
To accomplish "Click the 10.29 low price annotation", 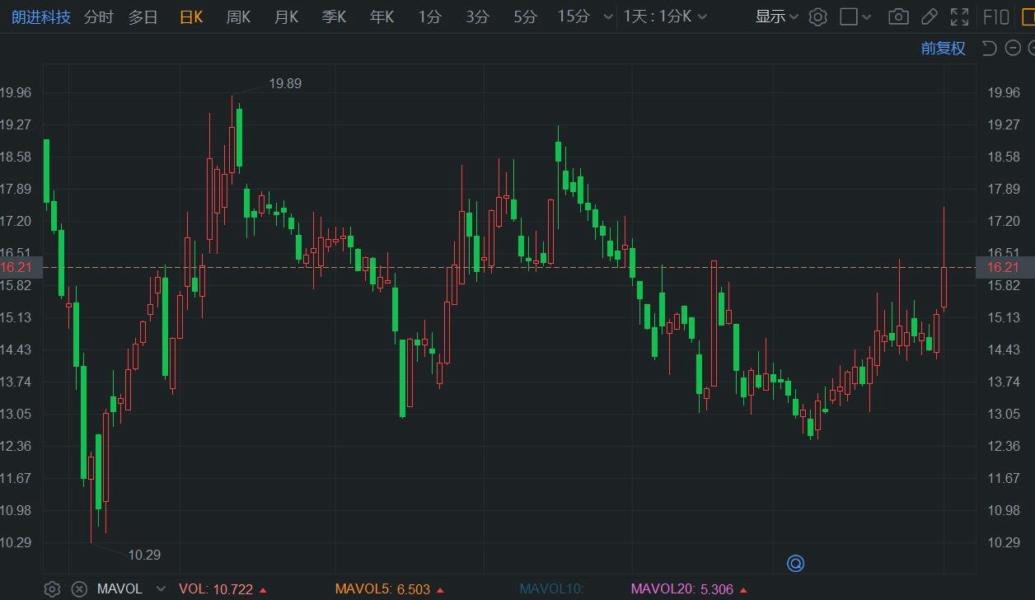I will point(145,555).
